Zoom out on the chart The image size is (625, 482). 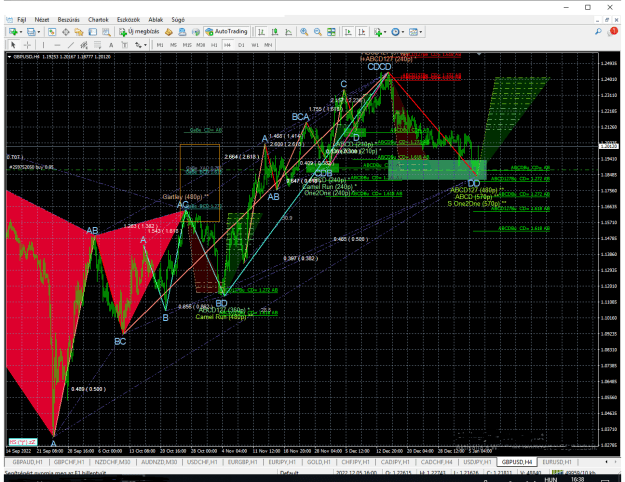pyautogui.click(x=318, y=32)
